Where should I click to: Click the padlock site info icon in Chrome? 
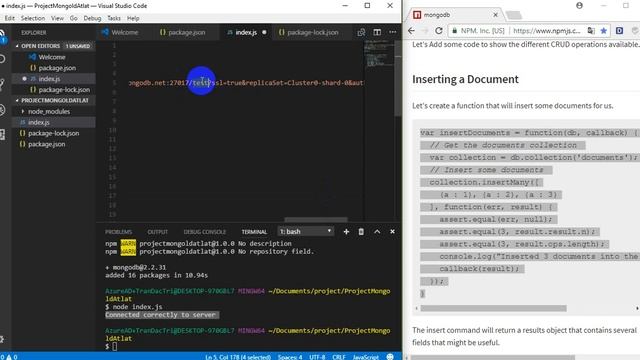tap(454, 31)
